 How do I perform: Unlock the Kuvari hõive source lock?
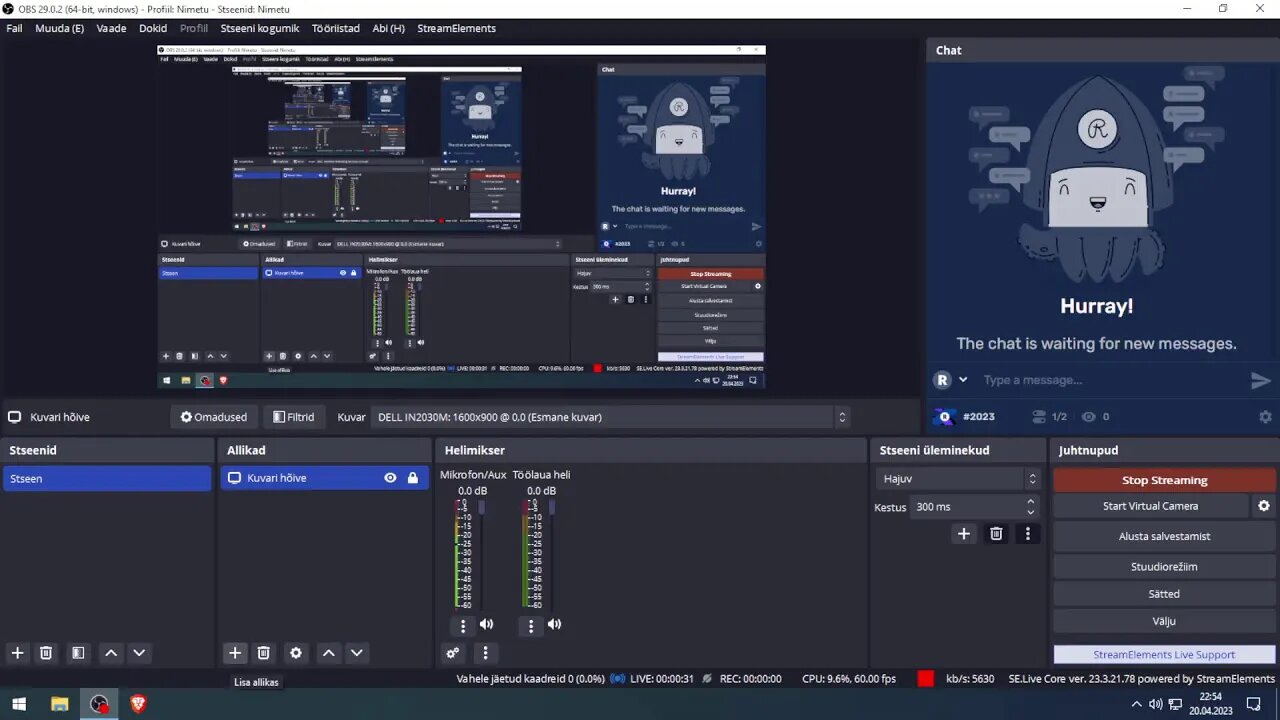click(x=412, y=478)
